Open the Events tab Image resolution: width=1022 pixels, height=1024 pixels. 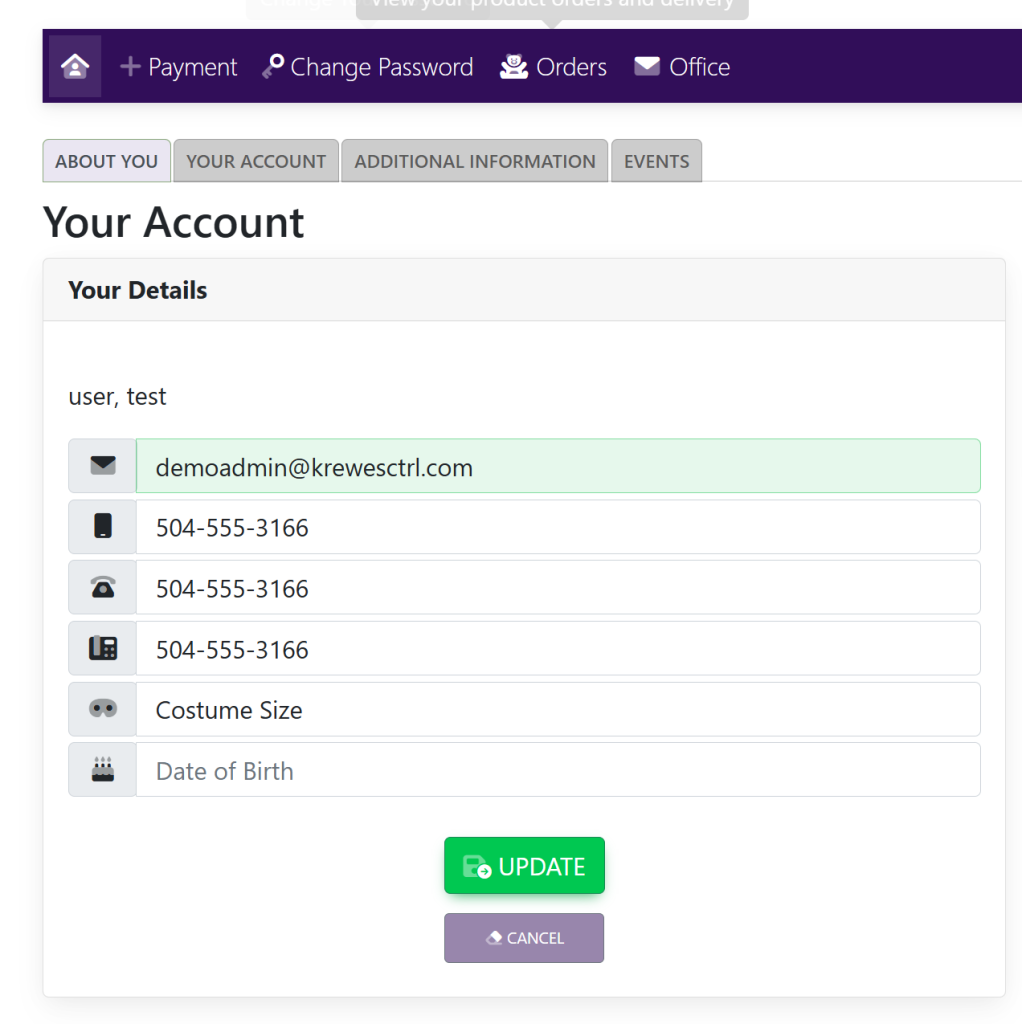coord(656,161)
